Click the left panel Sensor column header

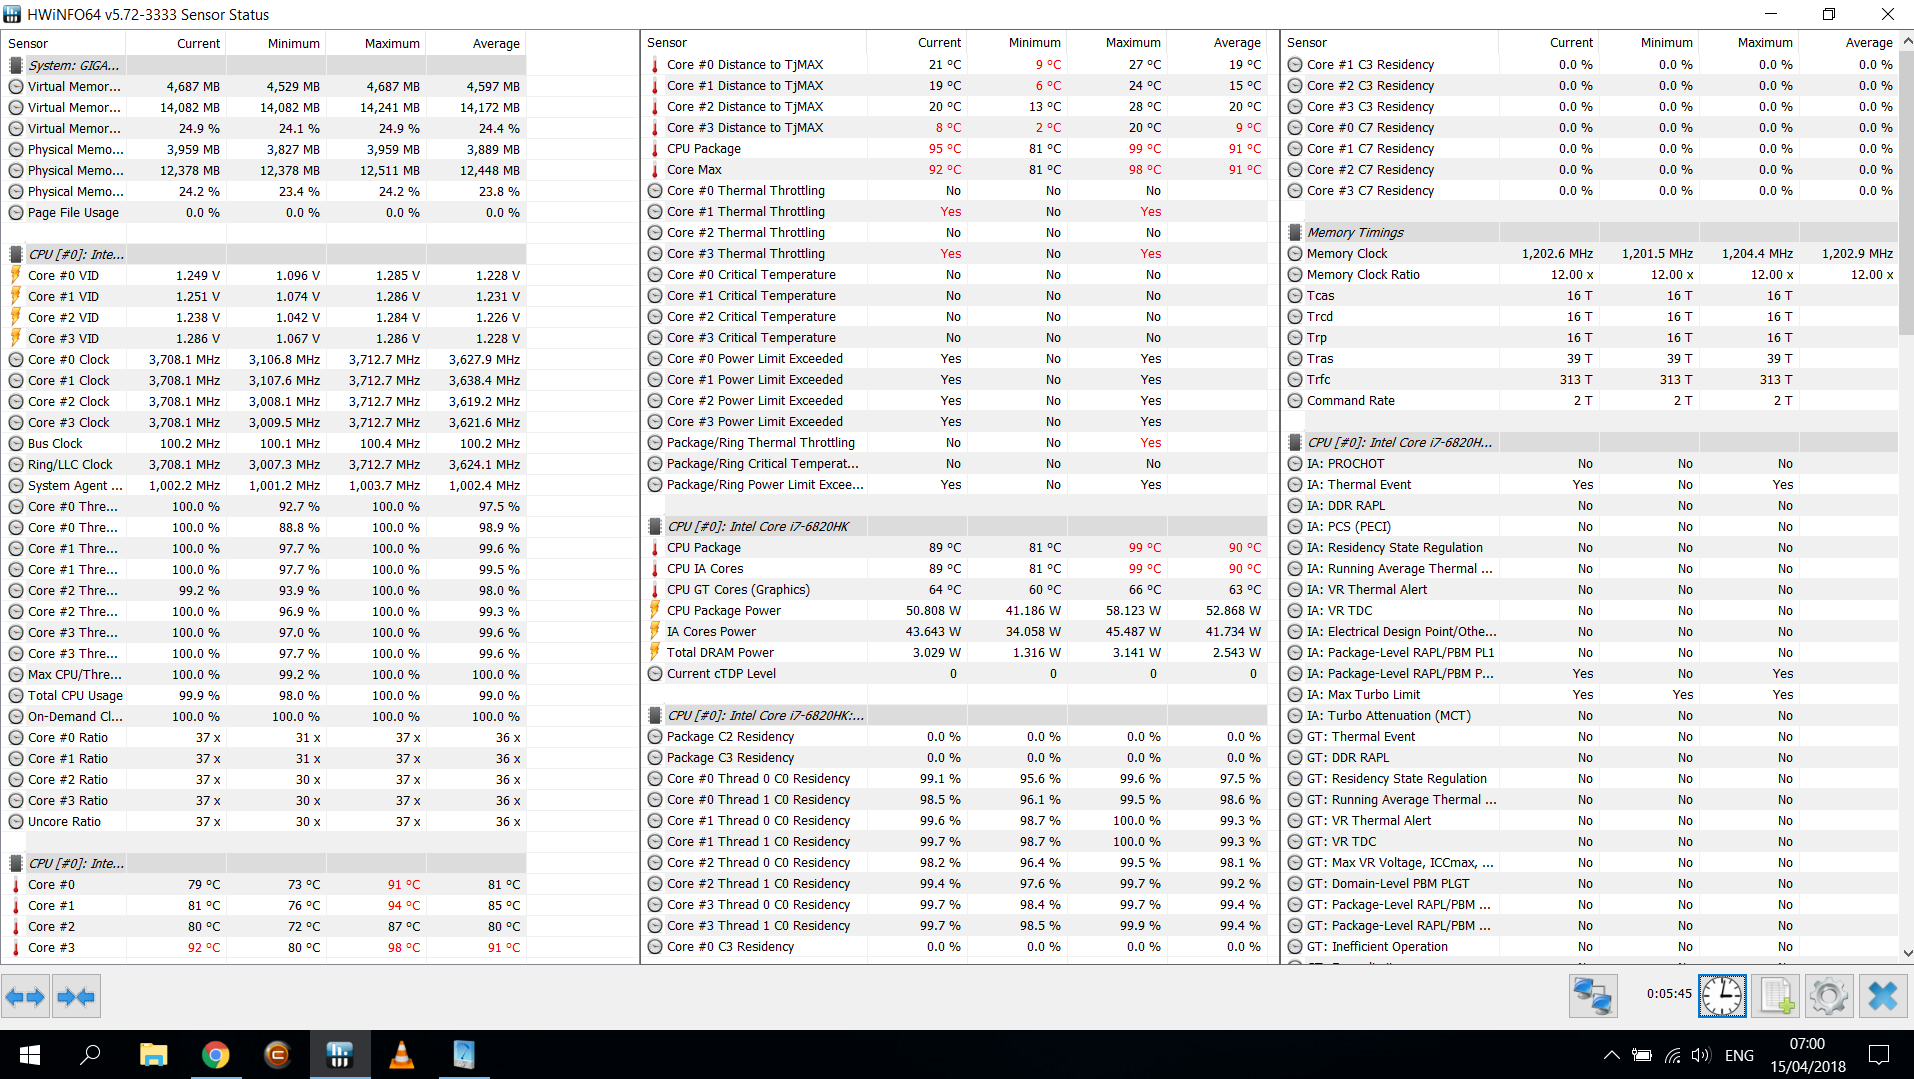click(63, 43)
